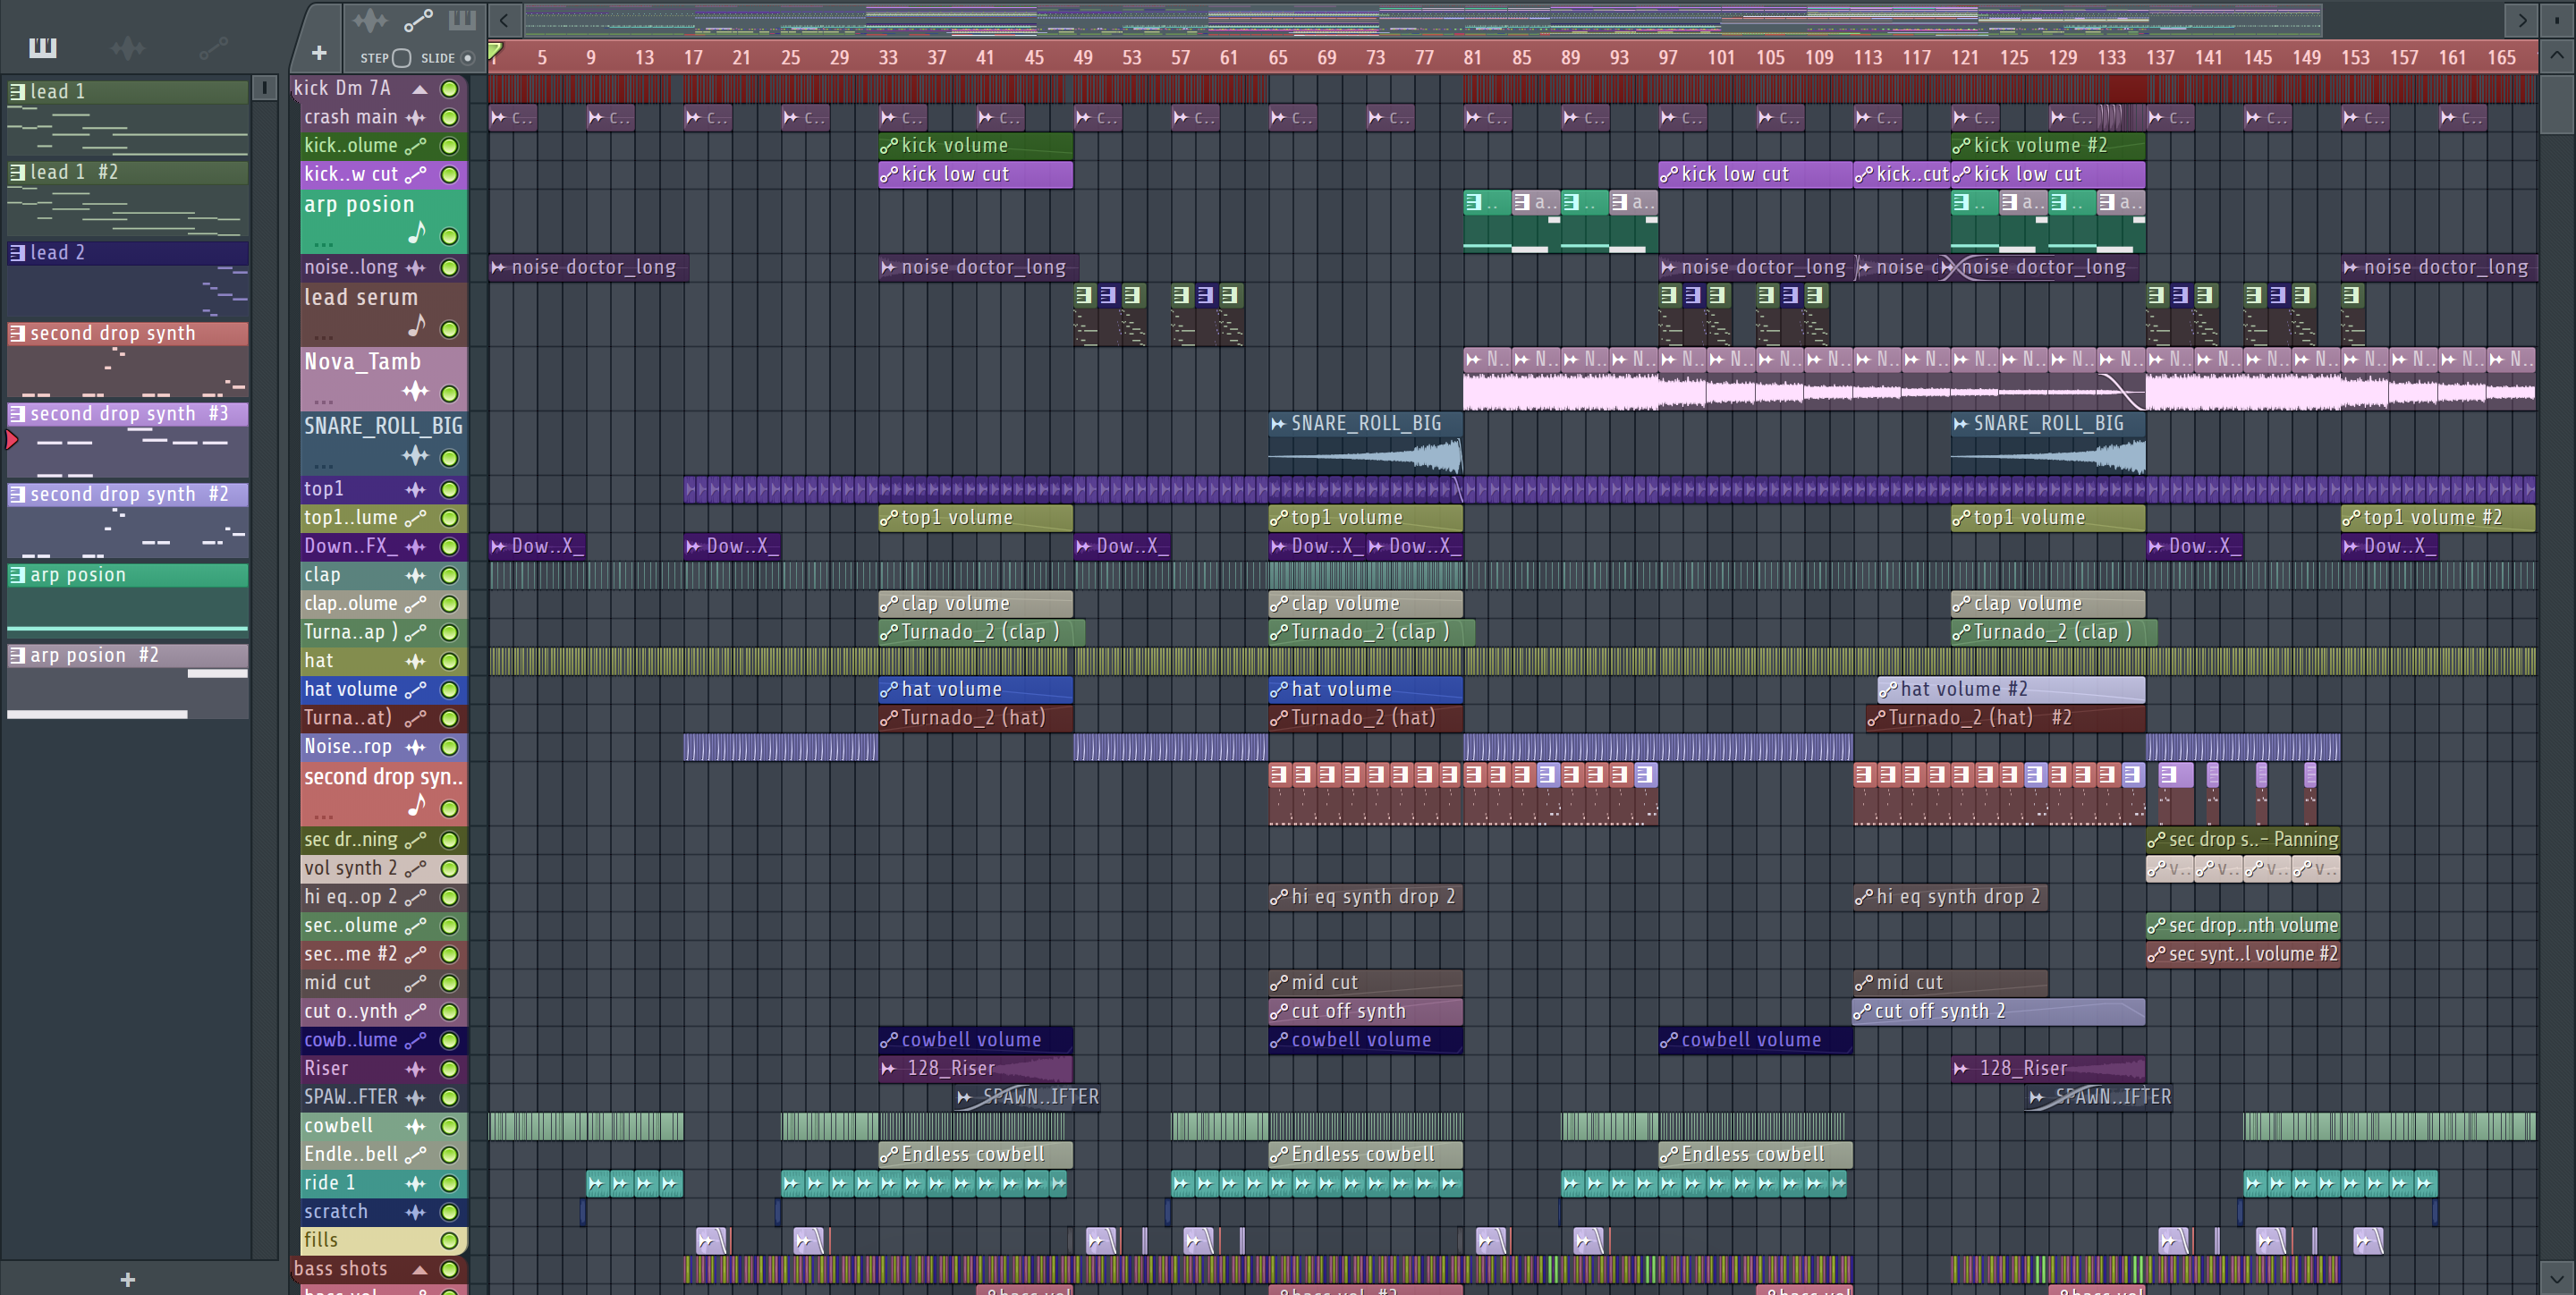Open lead serum track options dots
The image size is (2576, 1295).
point(323,337)
